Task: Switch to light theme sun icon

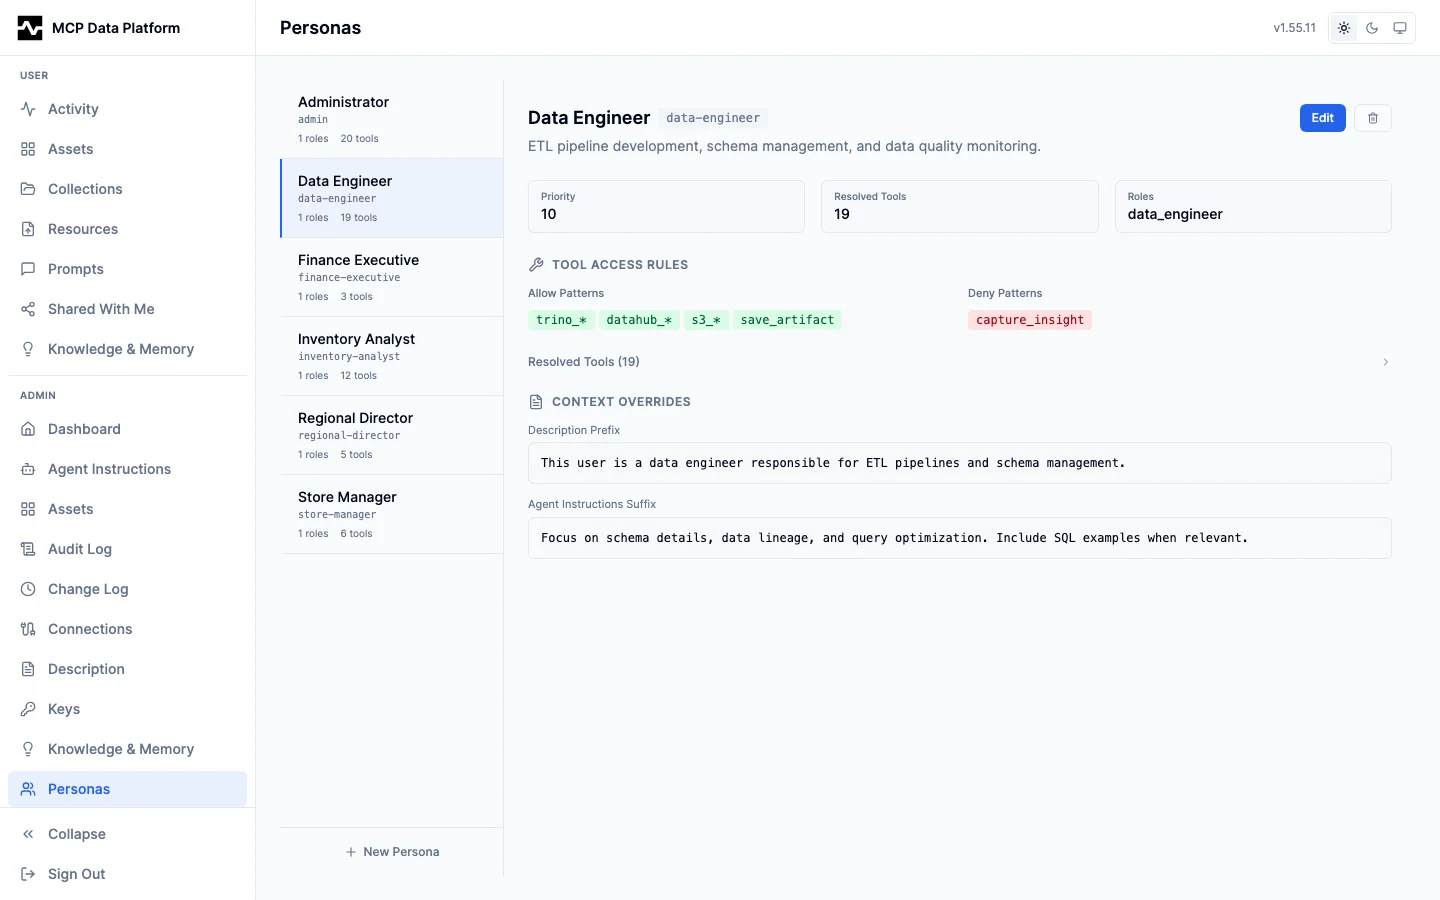Action: click(x=1344, y=28)
